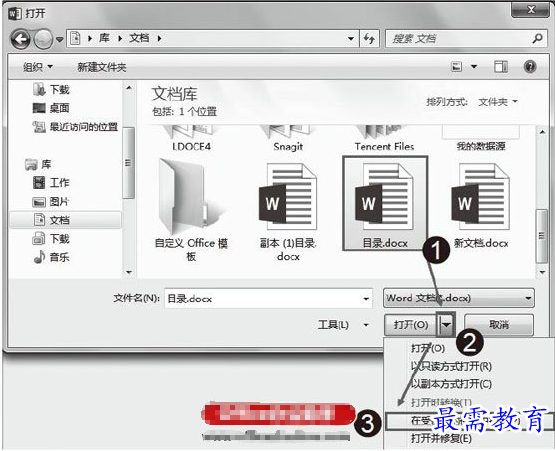Select the 我的数据源 folder

coord(481,137)
